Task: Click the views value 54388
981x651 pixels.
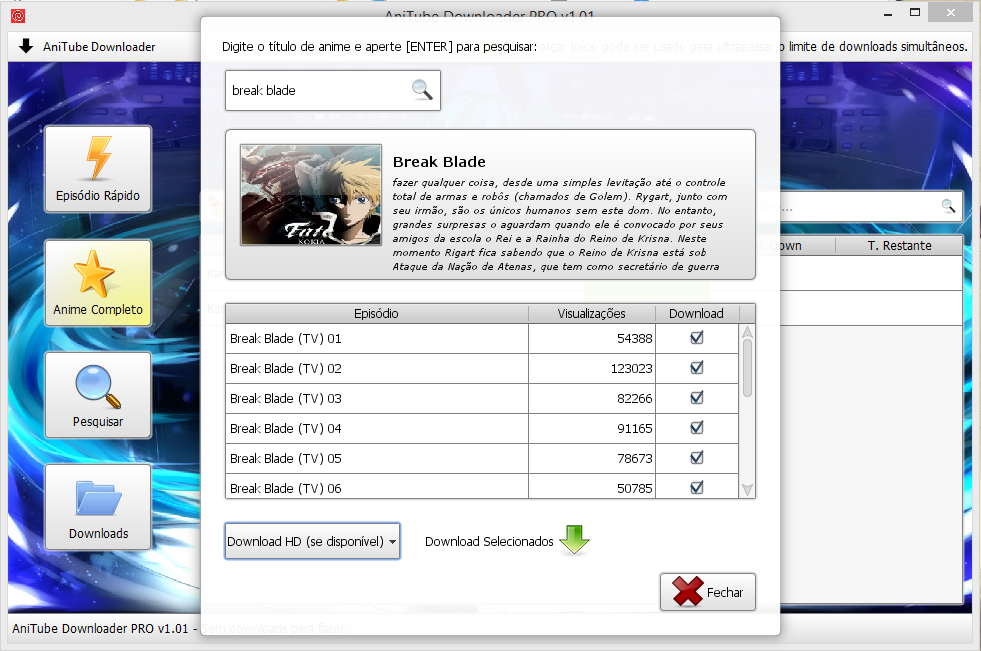Action: [634, 338]
